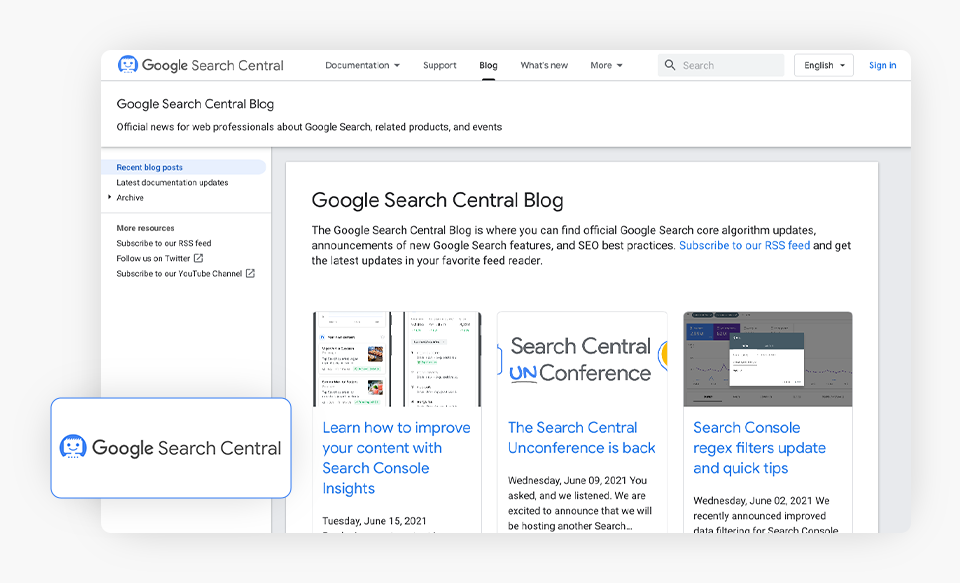Image resolution: width=960 pixels, height=583 pixels.
Task: Open the What's new tab
Action: tap(544, 65)
